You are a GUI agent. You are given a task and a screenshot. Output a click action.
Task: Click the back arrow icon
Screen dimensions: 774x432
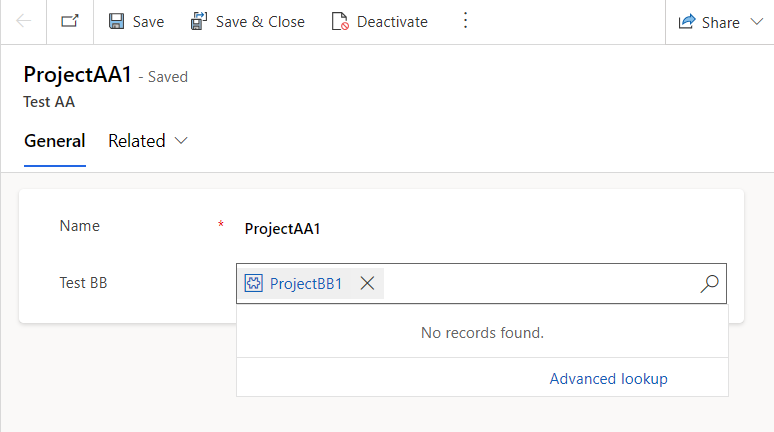tap(24, 21)
